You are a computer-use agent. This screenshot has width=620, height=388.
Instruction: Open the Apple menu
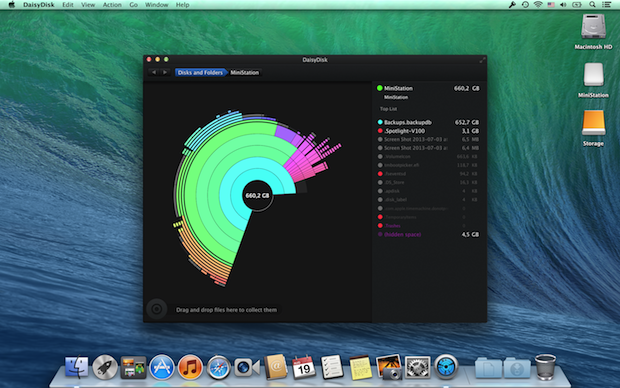pos(11,5)
